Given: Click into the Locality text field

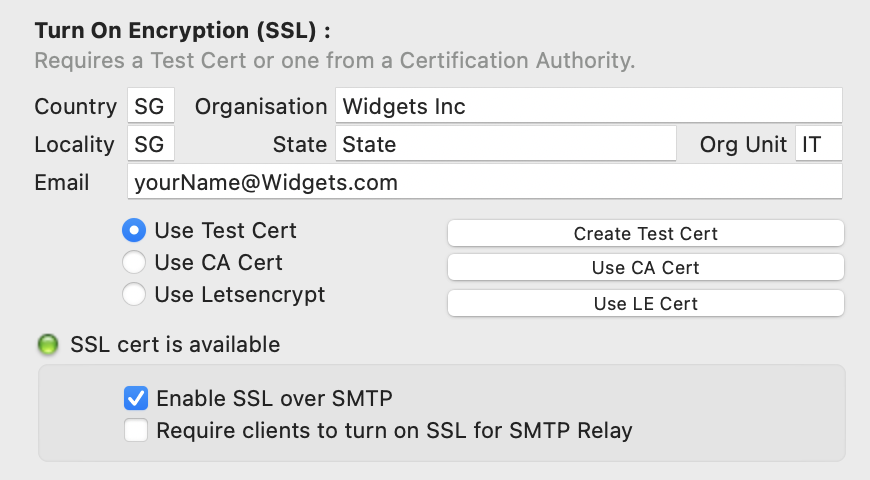Looking at the screenshot, I should (151, 144).
